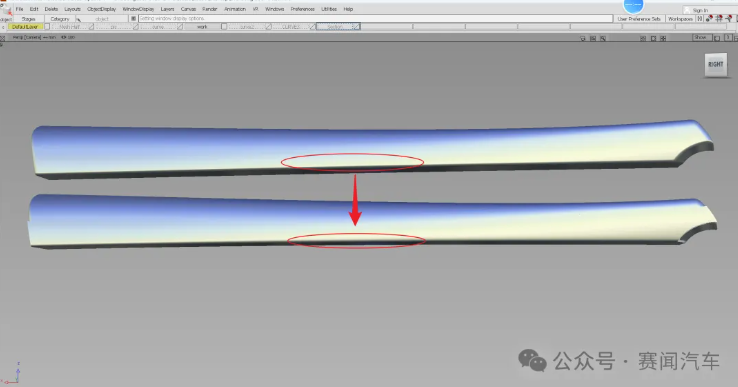This screenshot has height=387, width=738.
Task: Click the grid snap icon near Workspaces
Action: tap(719, 18)
